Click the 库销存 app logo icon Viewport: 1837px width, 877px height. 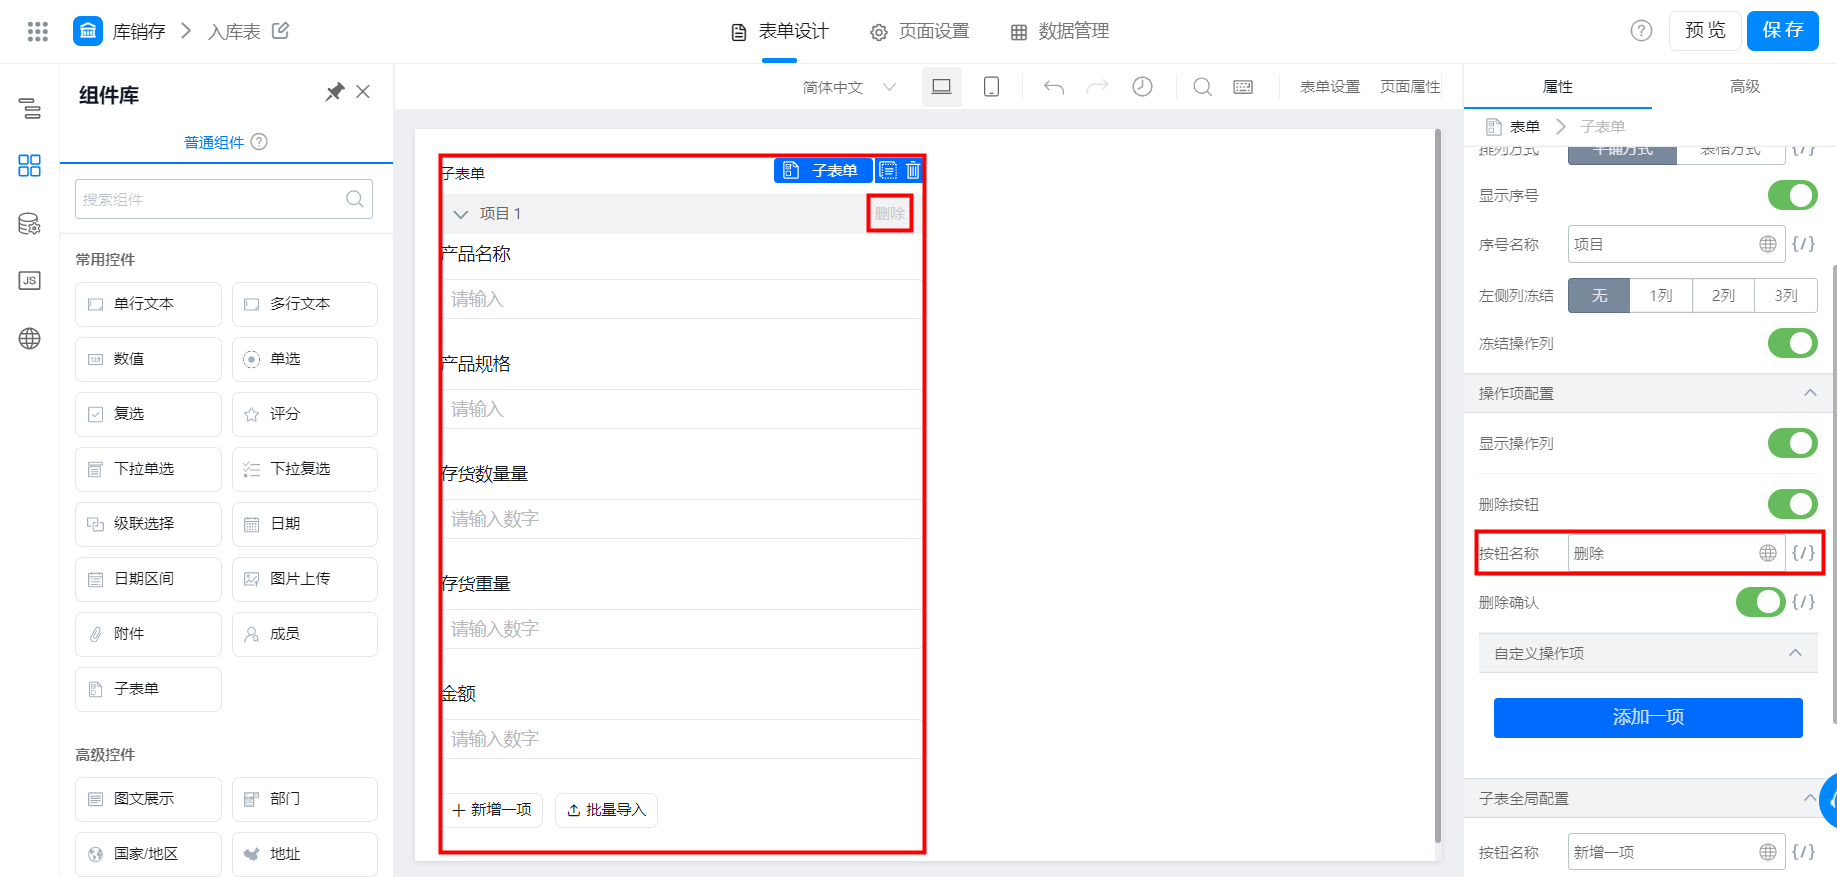88,31
